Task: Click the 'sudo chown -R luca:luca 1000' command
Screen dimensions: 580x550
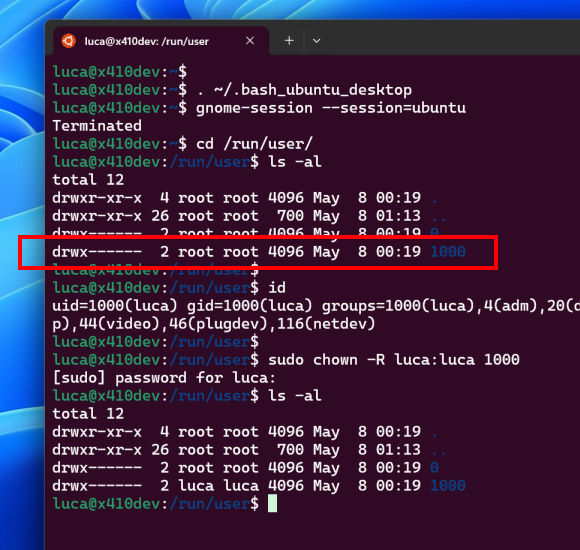Action: pyautogui.click(x=394, y=360)
